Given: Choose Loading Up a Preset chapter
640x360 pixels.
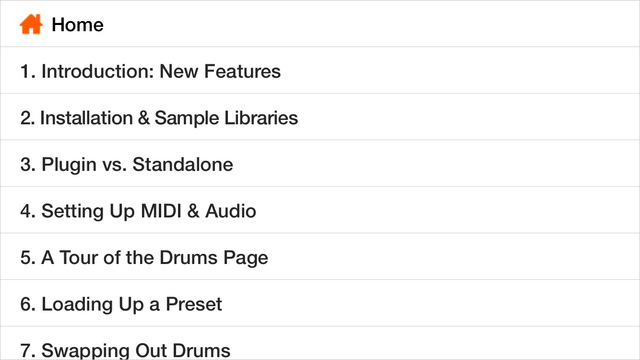Looking at the screenshot, I should point(320,303).
